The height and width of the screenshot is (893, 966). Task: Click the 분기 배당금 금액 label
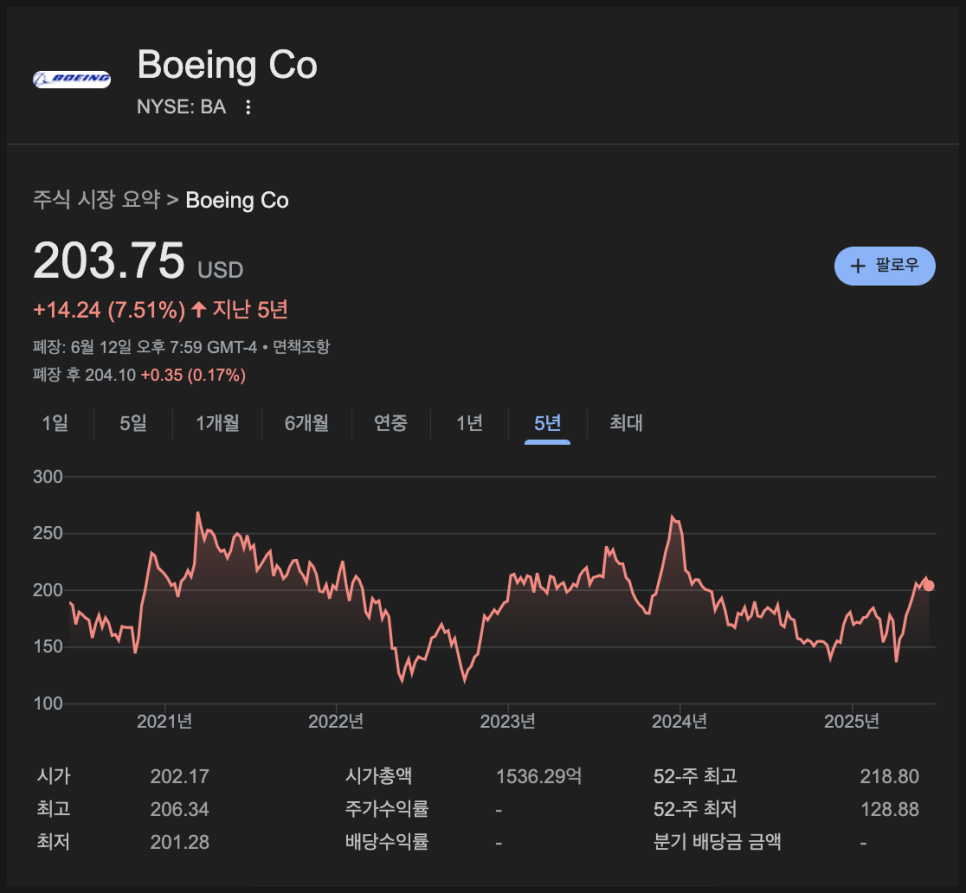(717, 842)
